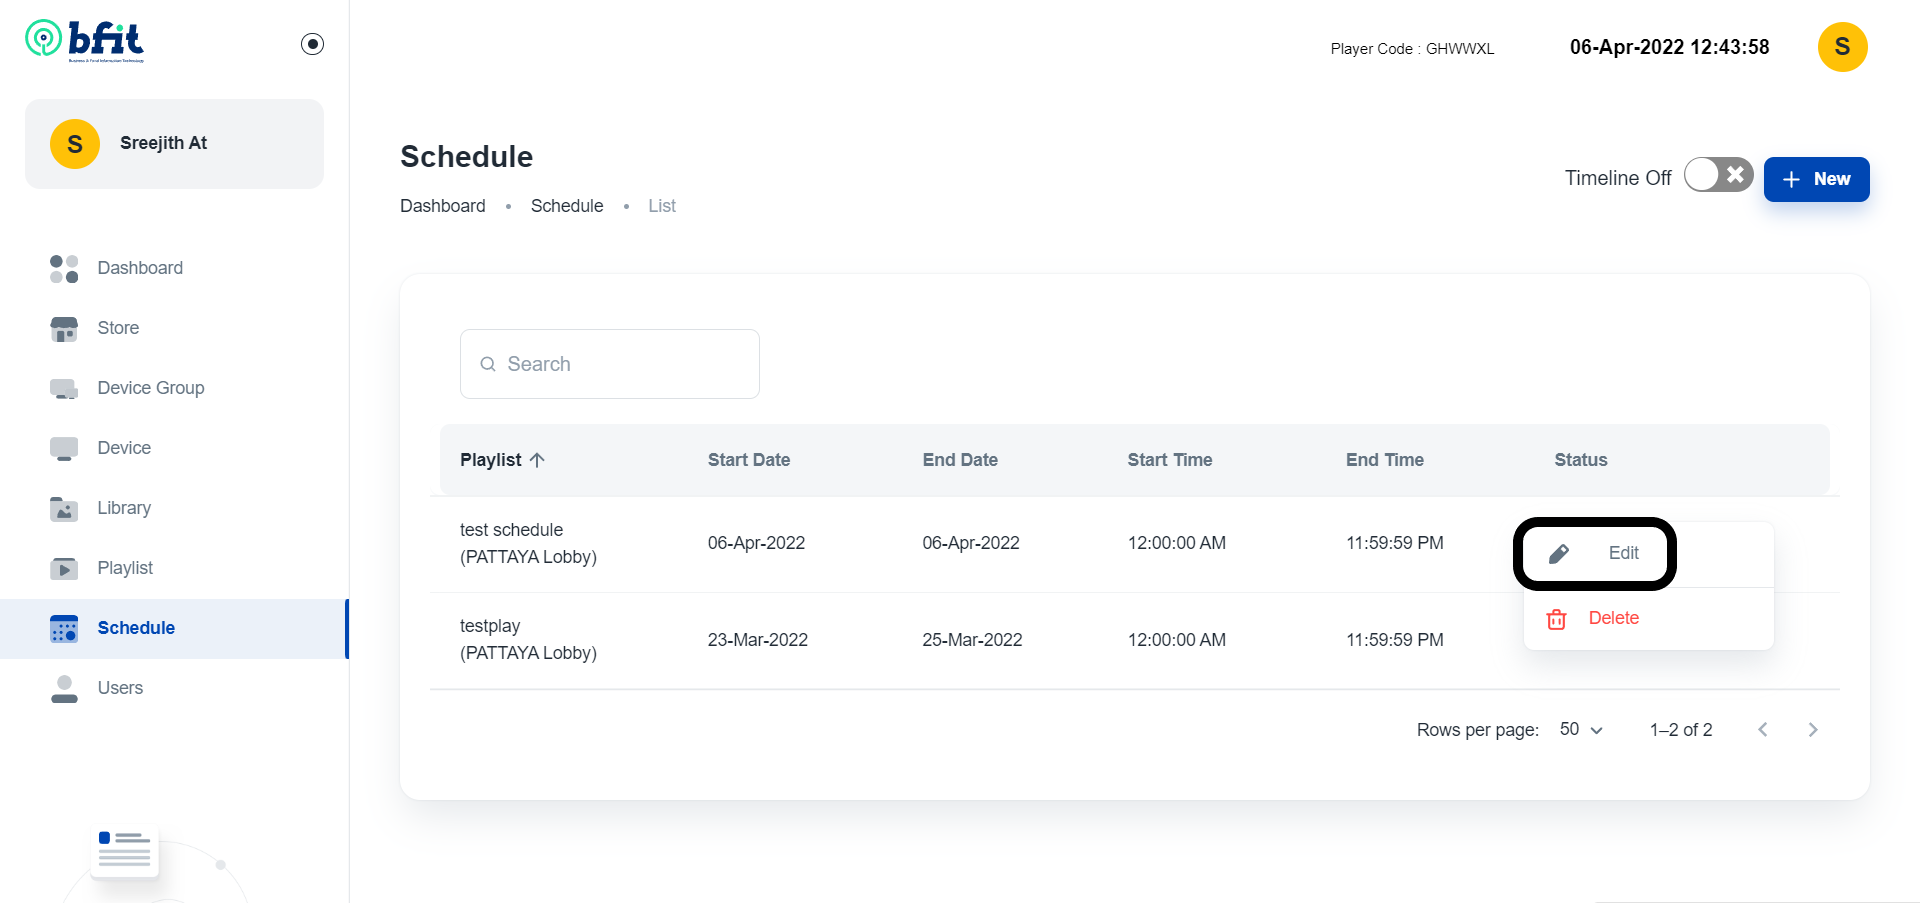
Task: Click testplay (PATTAYA Lobby) row name
Action: pyautogui.click(x=528, y=639)
